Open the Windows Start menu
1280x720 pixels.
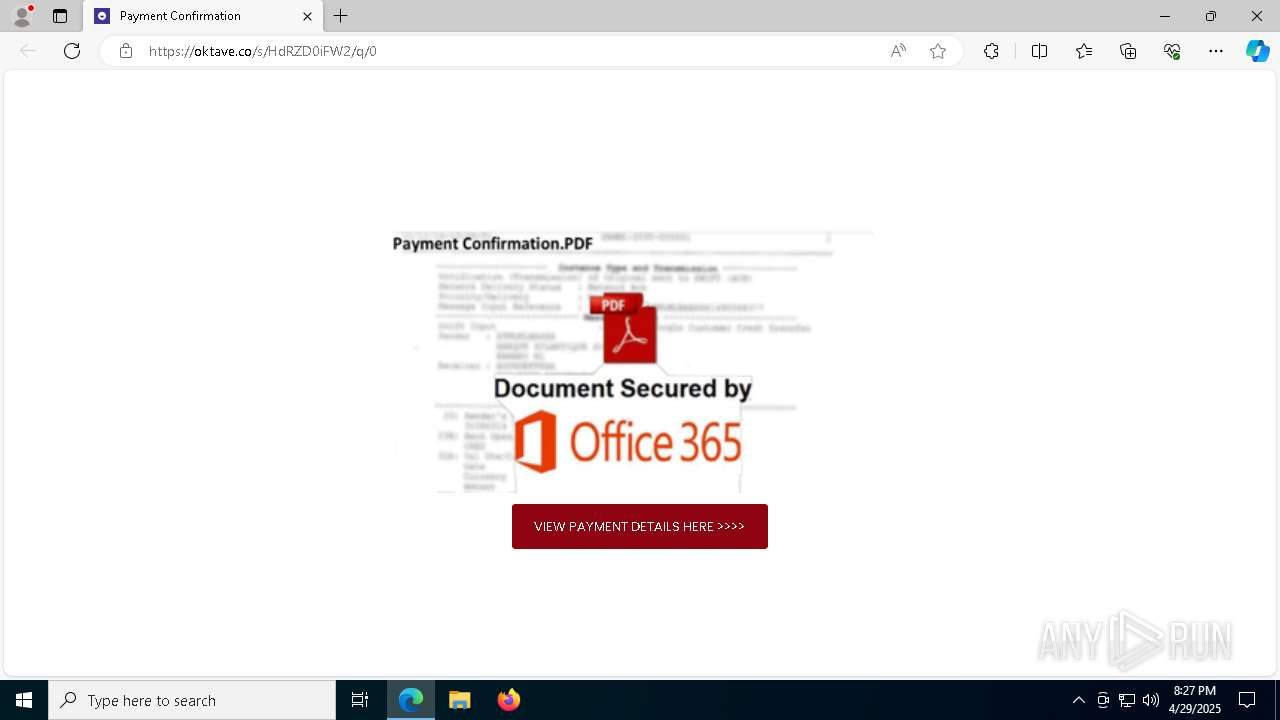click(24, 700)
